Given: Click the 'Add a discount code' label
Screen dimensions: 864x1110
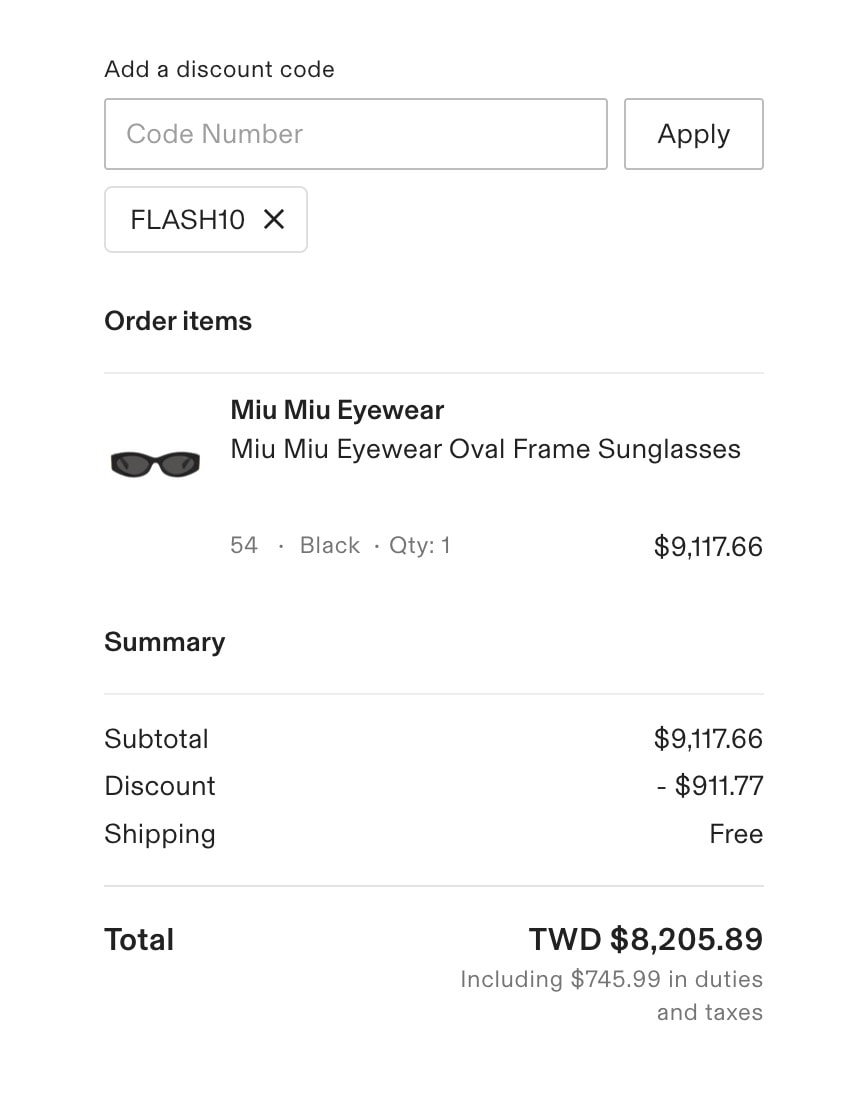Looking at the screenshot, I should coord(219,69).
